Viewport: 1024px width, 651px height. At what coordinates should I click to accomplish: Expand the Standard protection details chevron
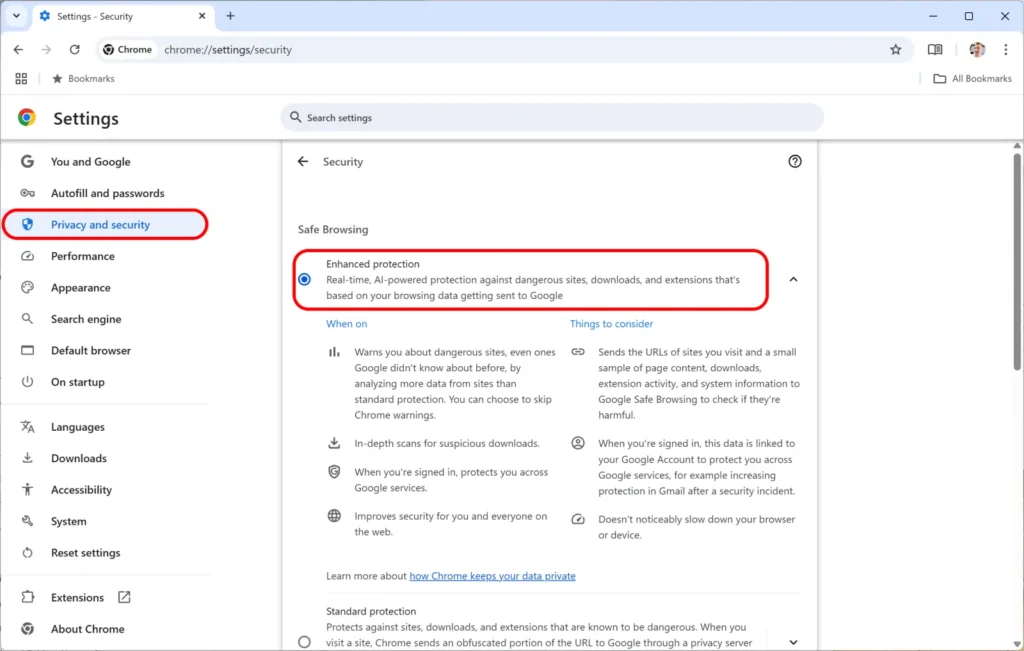click(x=793, y=642)
